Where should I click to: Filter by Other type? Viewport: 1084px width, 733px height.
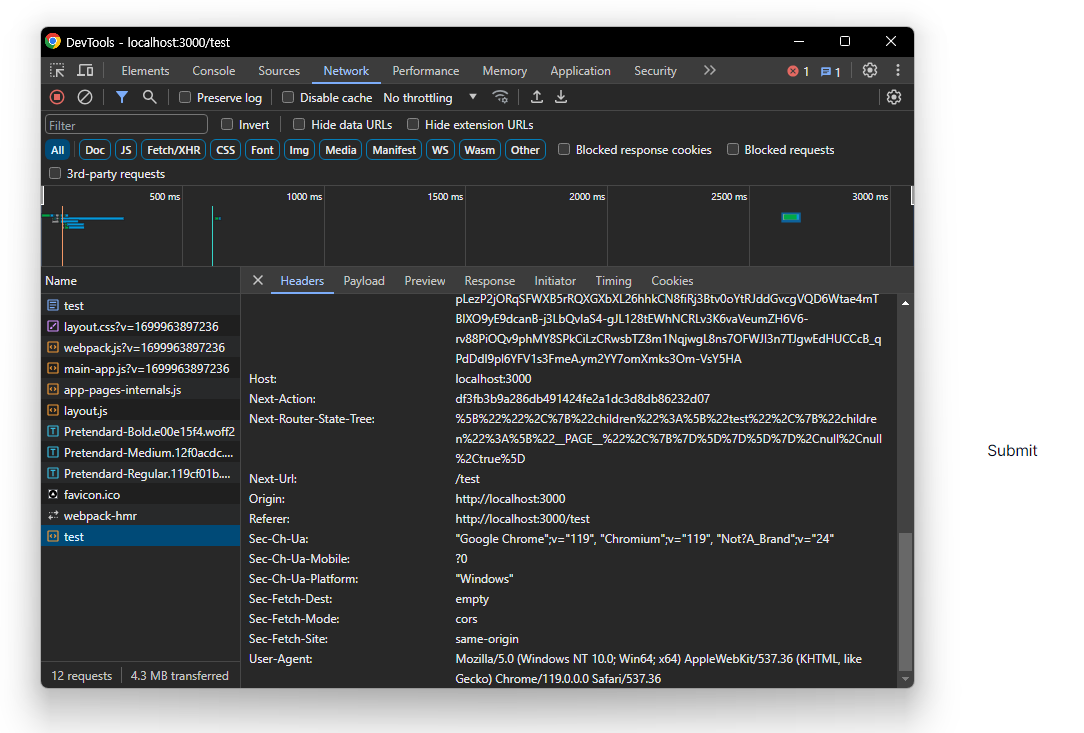point(525,150)
